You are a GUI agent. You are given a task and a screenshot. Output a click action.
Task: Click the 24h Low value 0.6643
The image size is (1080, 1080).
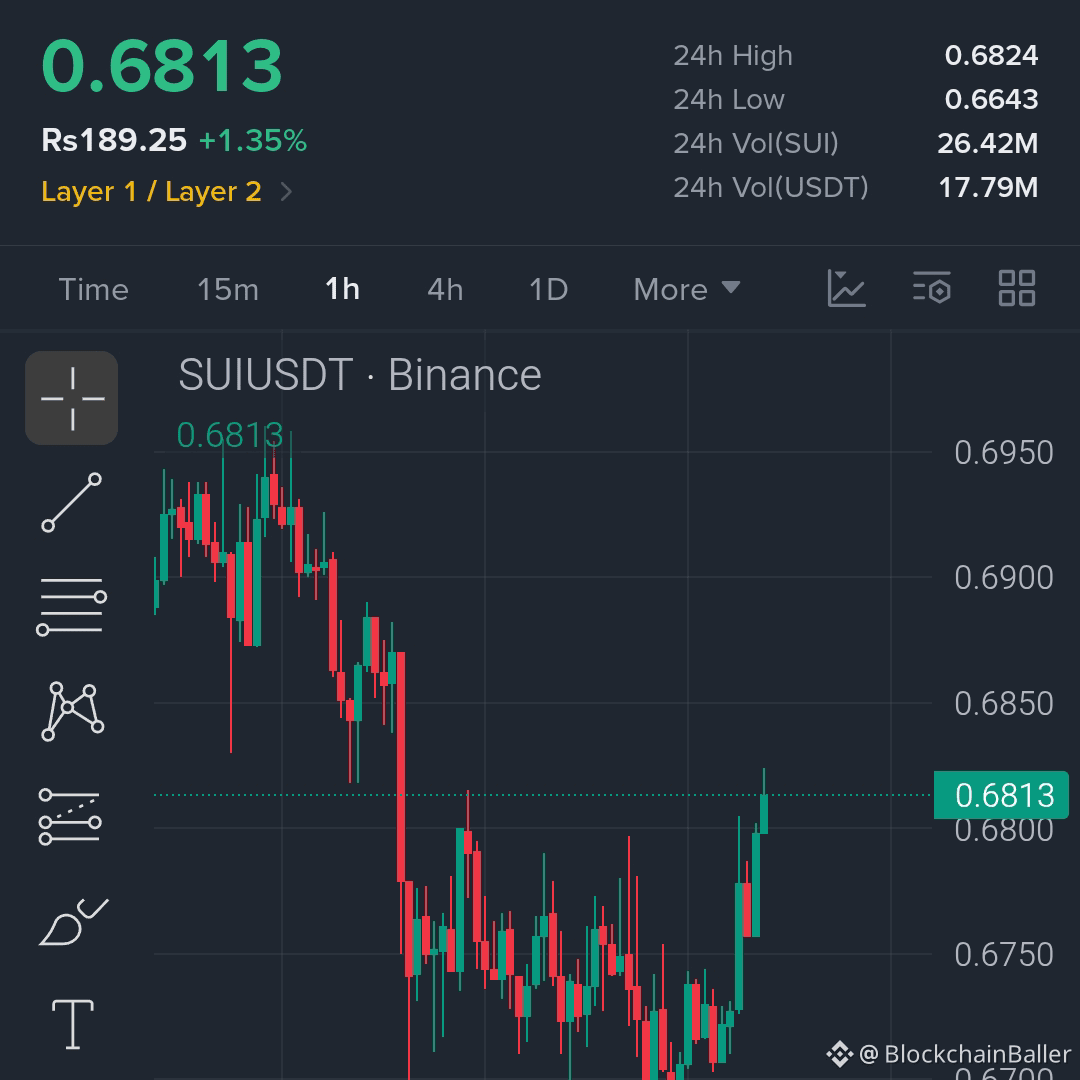click(x=991, y=99)
